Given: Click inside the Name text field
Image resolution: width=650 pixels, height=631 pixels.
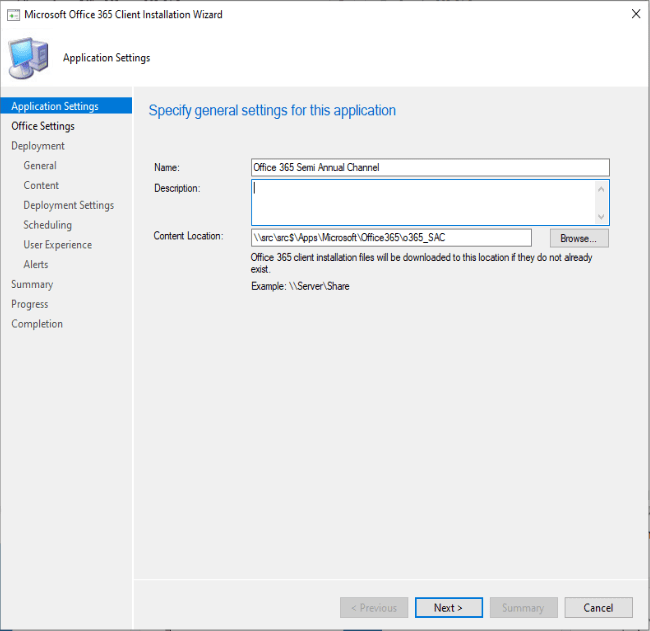Looking at the screenshot, I should point(429,168).
